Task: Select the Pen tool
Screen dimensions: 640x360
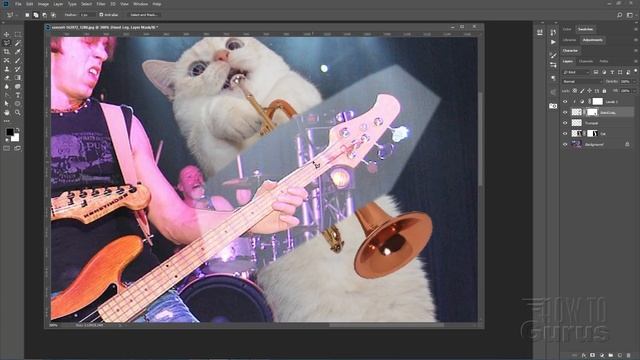Action: [x=7, y=95]
